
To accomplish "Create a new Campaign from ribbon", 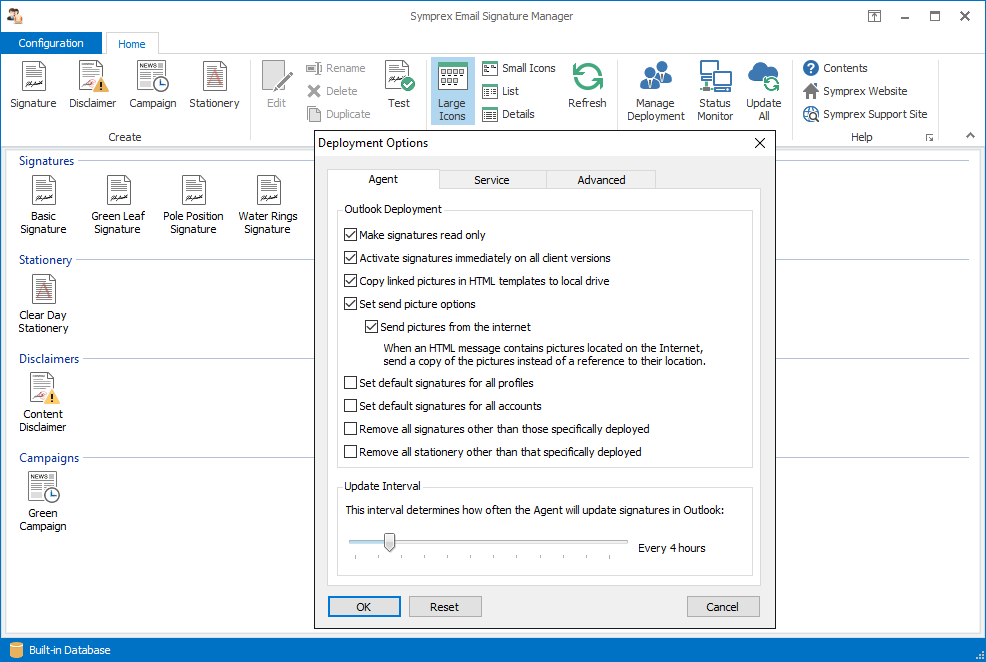I will point(153,85).
